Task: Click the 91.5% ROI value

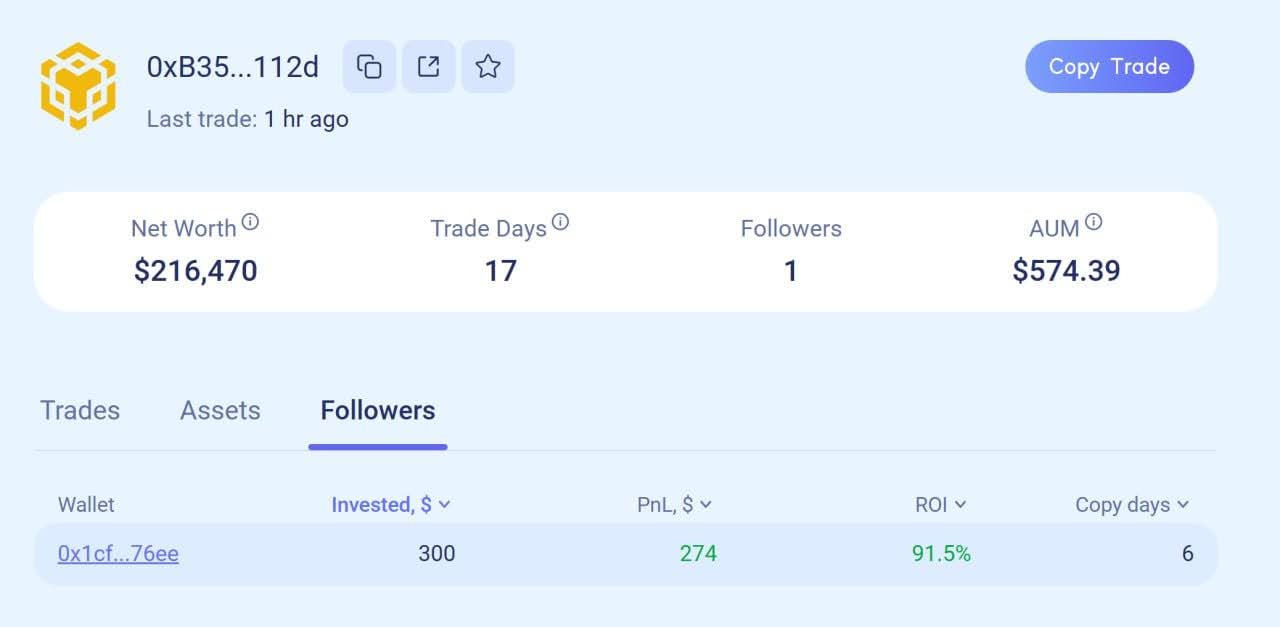Action: 941,554
